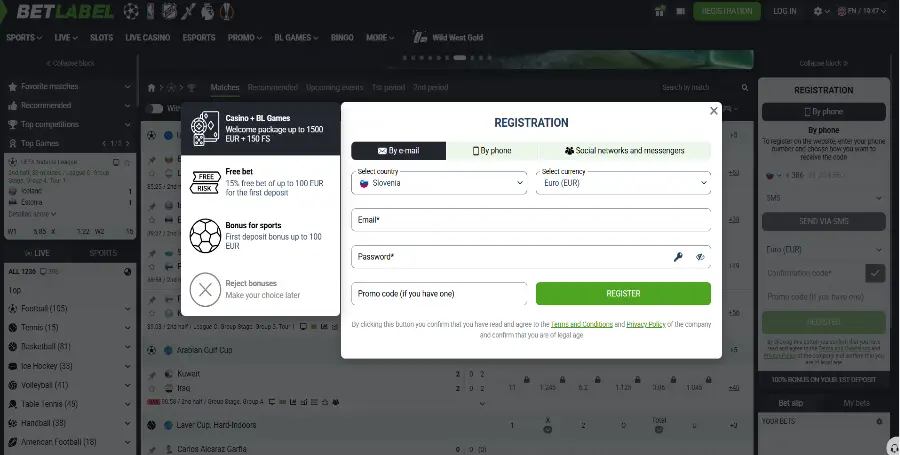Choose Reject bonuses option
Screen dimensions: 900x455
point(261,289)
